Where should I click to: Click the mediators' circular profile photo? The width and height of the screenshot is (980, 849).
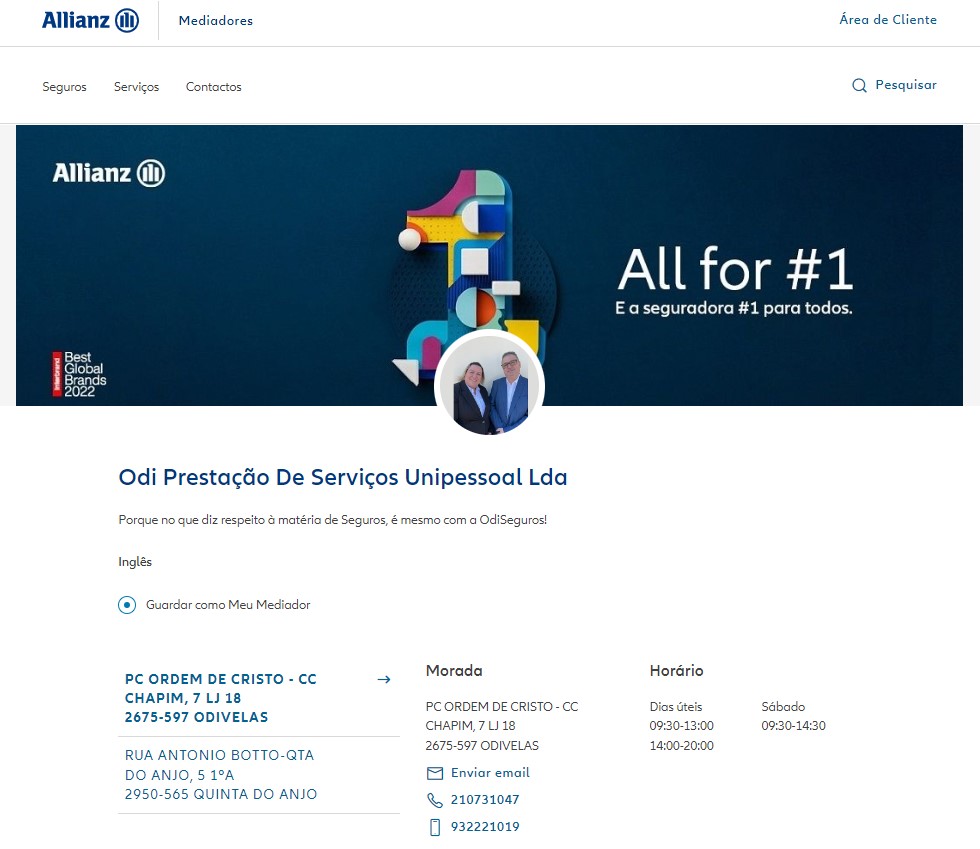tap(489, 384)
